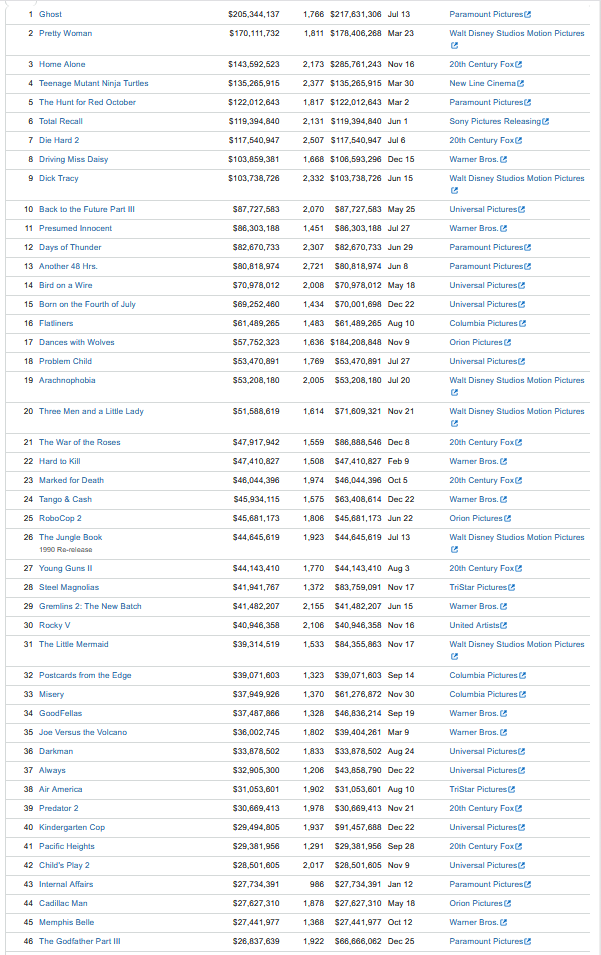The height and width of the screenshot is (955, 601).
Task: Click the $184,208,848 total for Dances with Wolves
Action: [356, 342]
